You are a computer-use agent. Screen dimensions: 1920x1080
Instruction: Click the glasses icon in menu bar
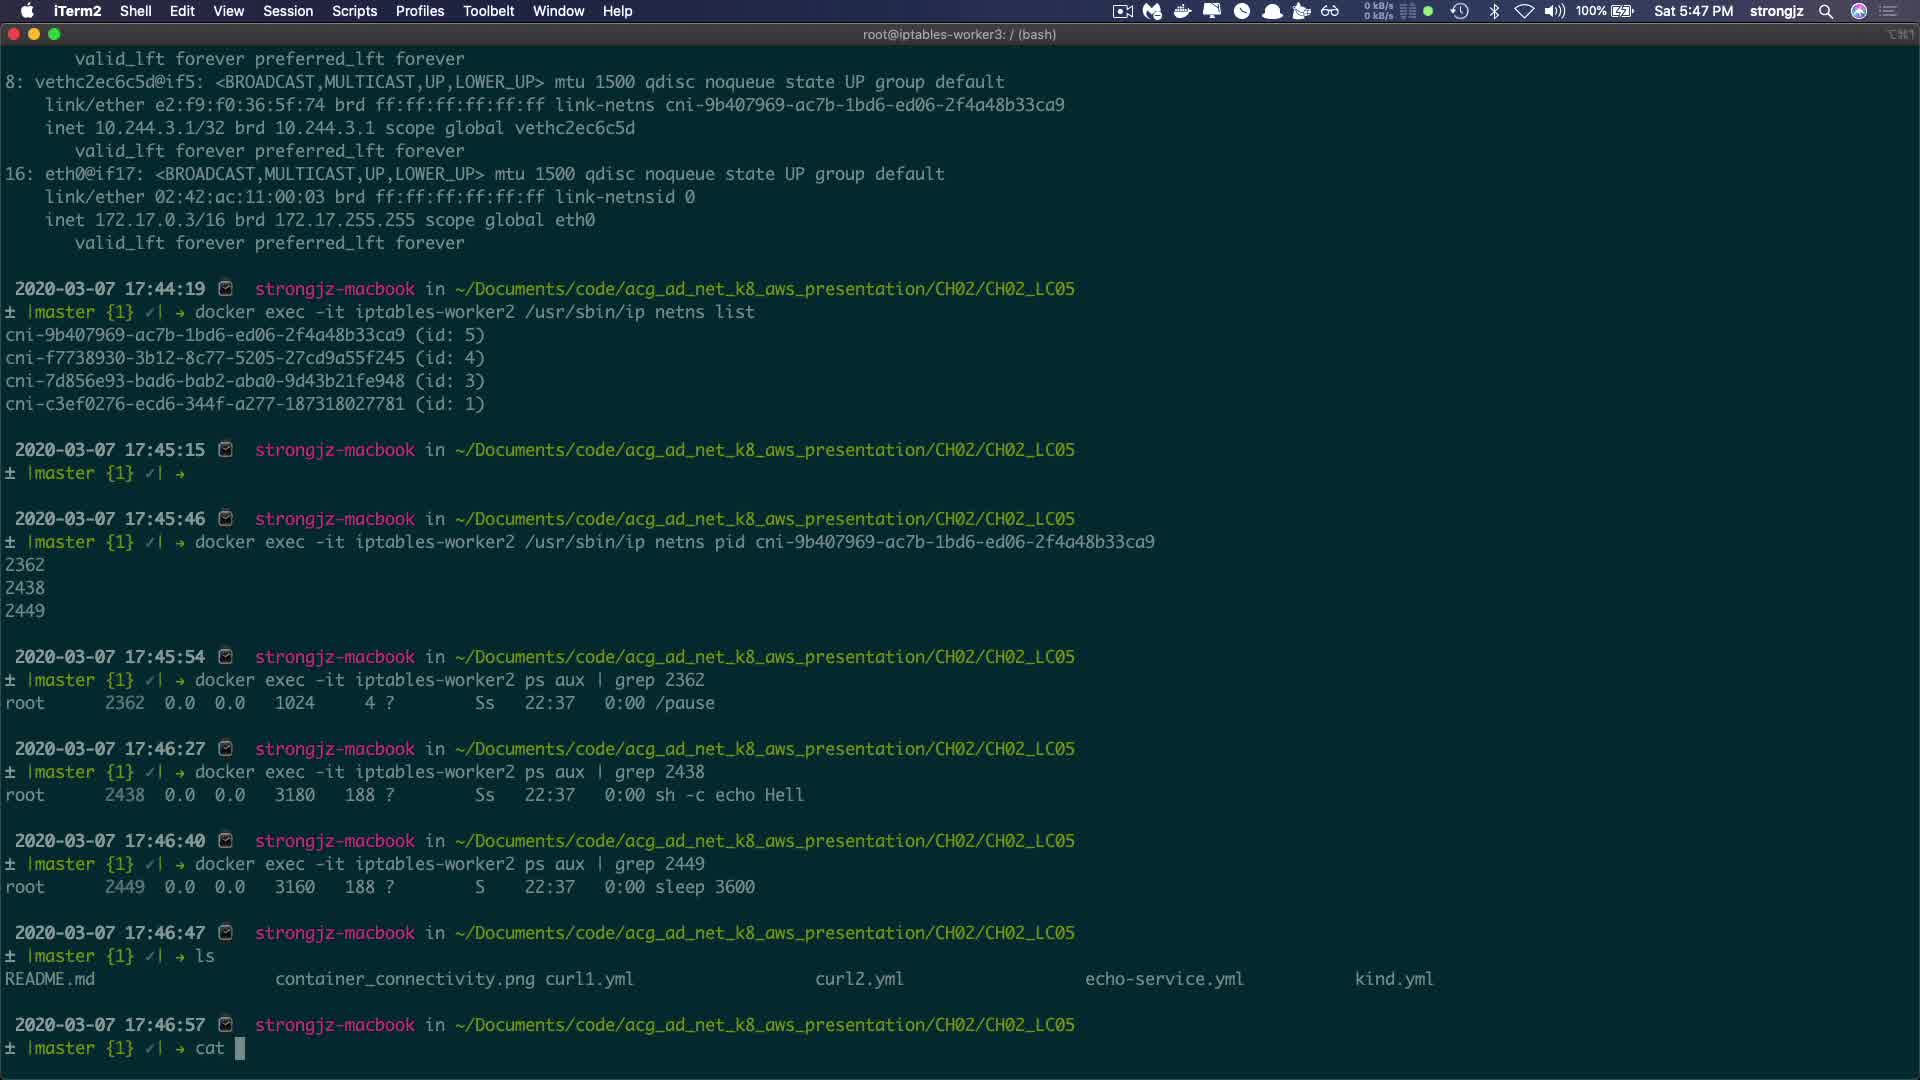click(x=1330, y=11)
